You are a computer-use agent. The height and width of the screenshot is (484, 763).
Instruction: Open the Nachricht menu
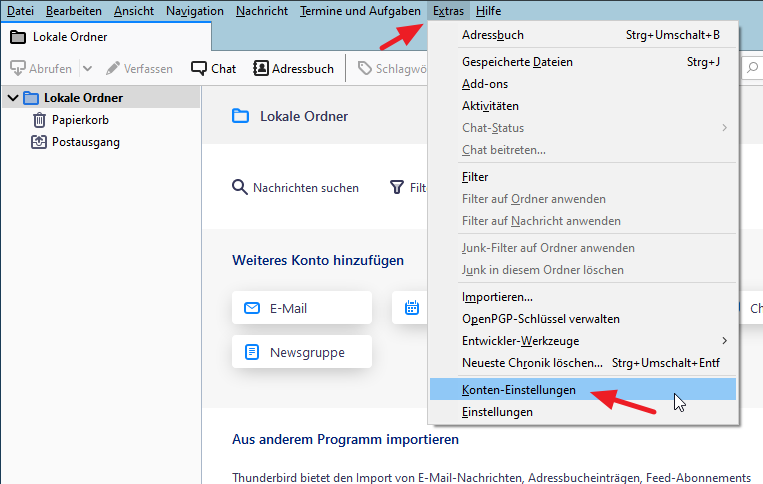pos(262,11)
